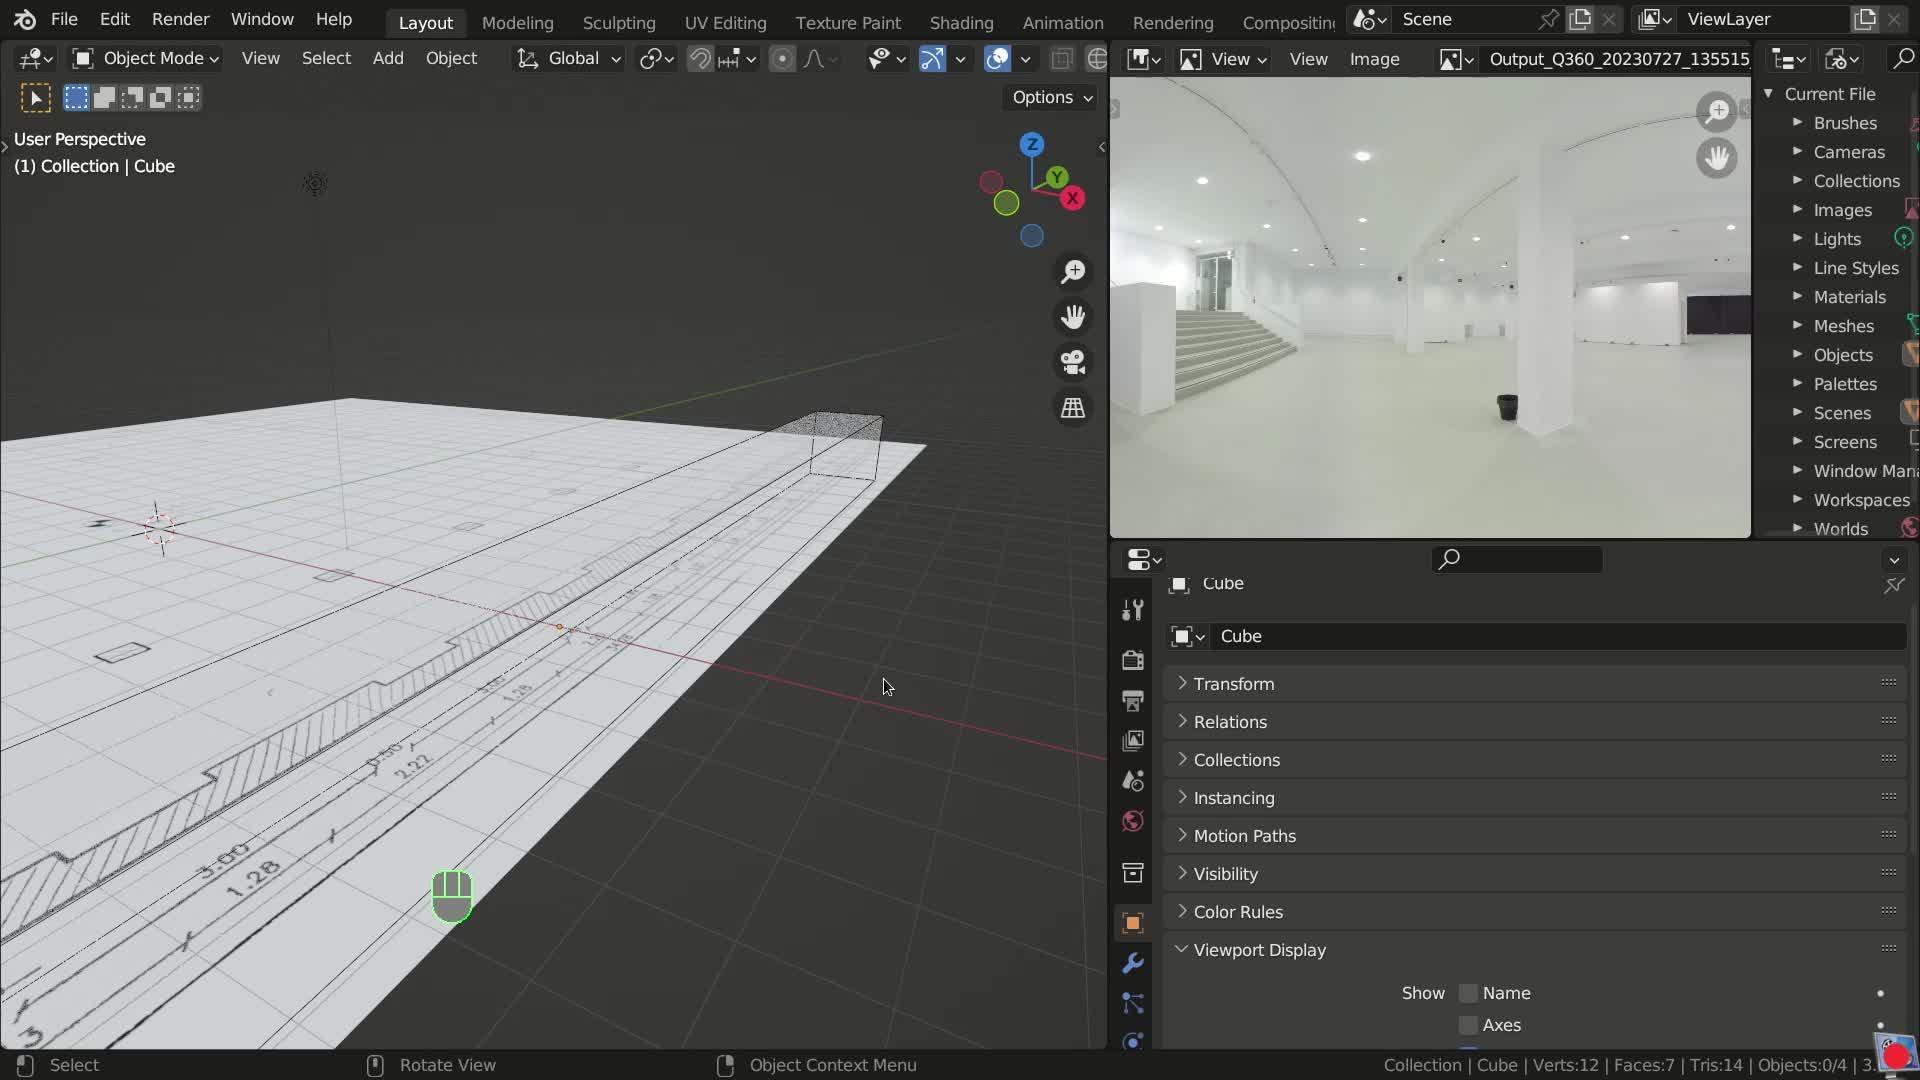This screenshot has height=1080, width=1920.
Task: Open the Modifiers wrench properties tab
Action: point(1133,963)
